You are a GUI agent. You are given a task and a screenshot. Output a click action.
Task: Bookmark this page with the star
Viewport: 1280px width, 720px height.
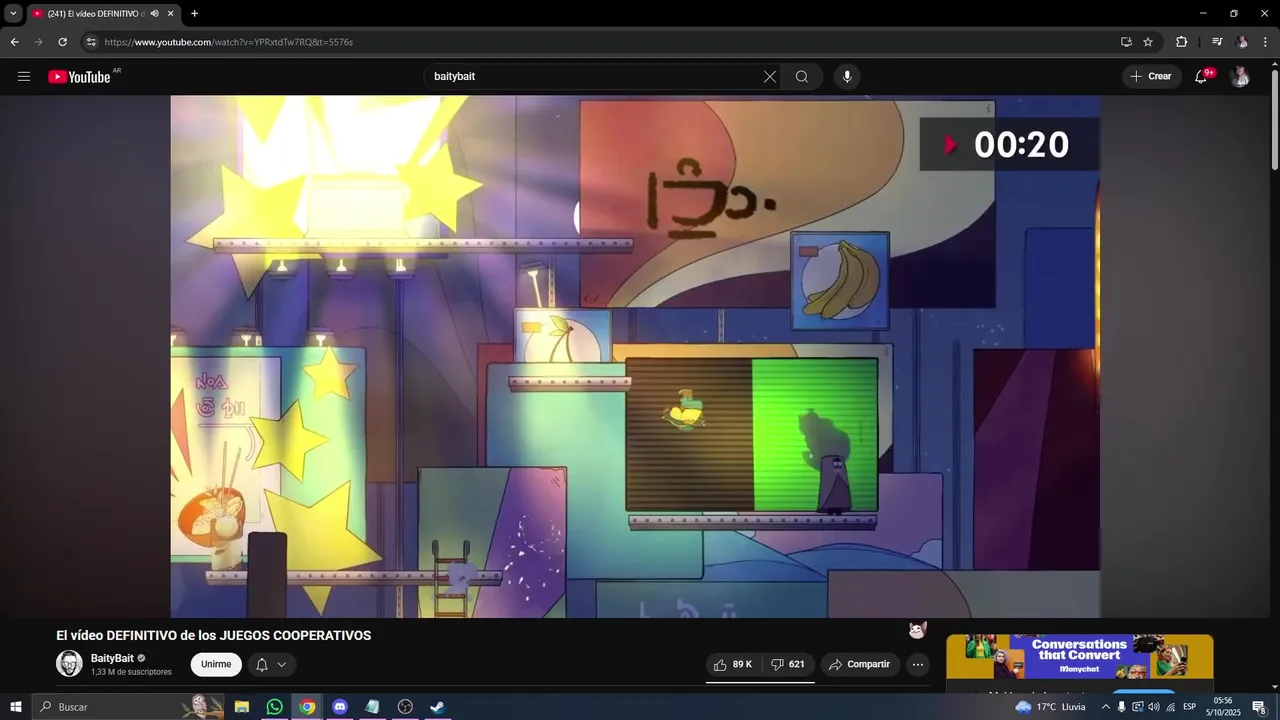1148,42
